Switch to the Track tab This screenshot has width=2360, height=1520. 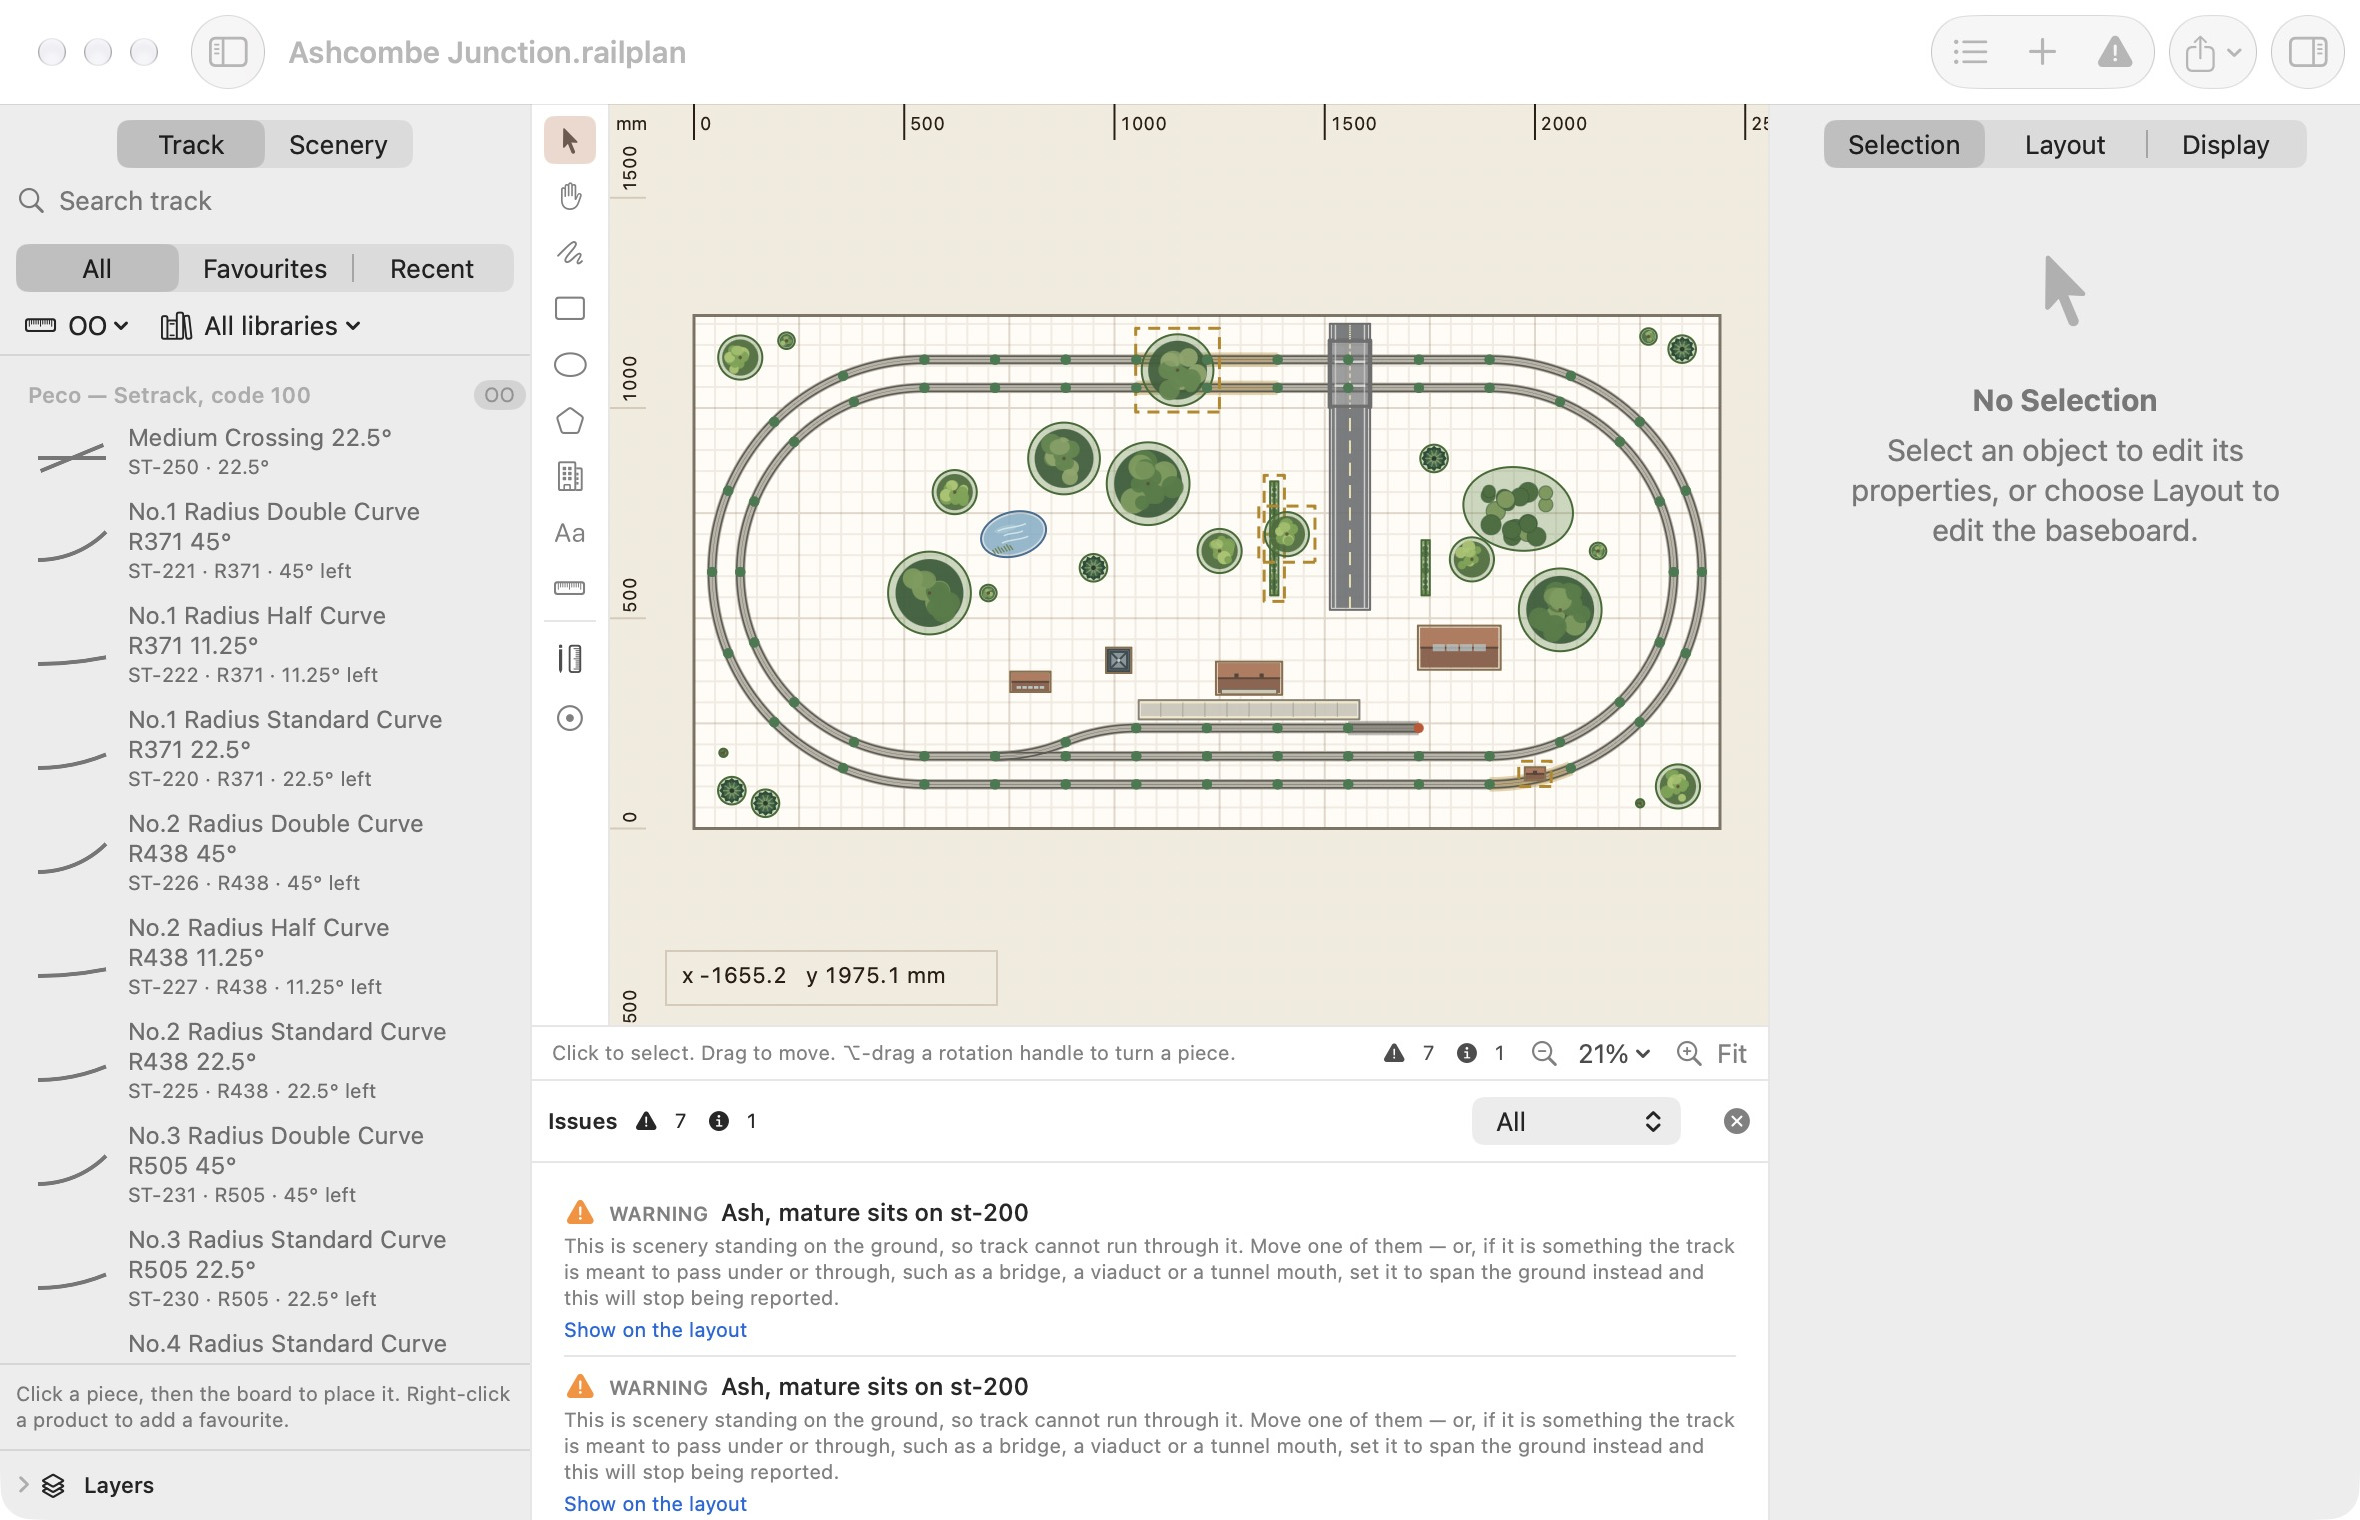[191, 145]
